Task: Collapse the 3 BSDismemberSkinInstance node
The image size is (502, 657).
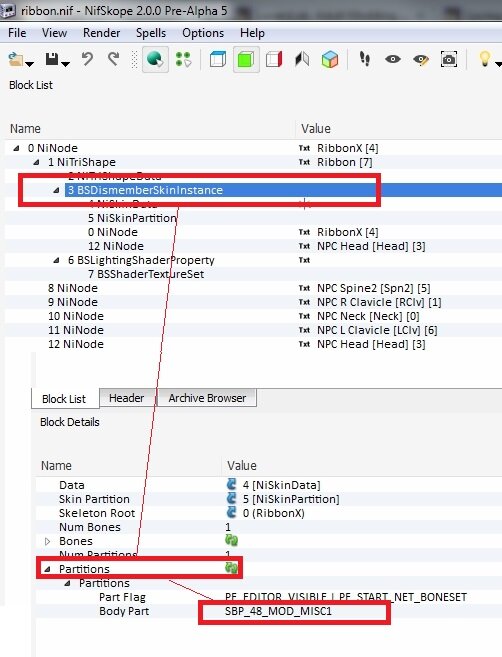Action: pos(57,190)
